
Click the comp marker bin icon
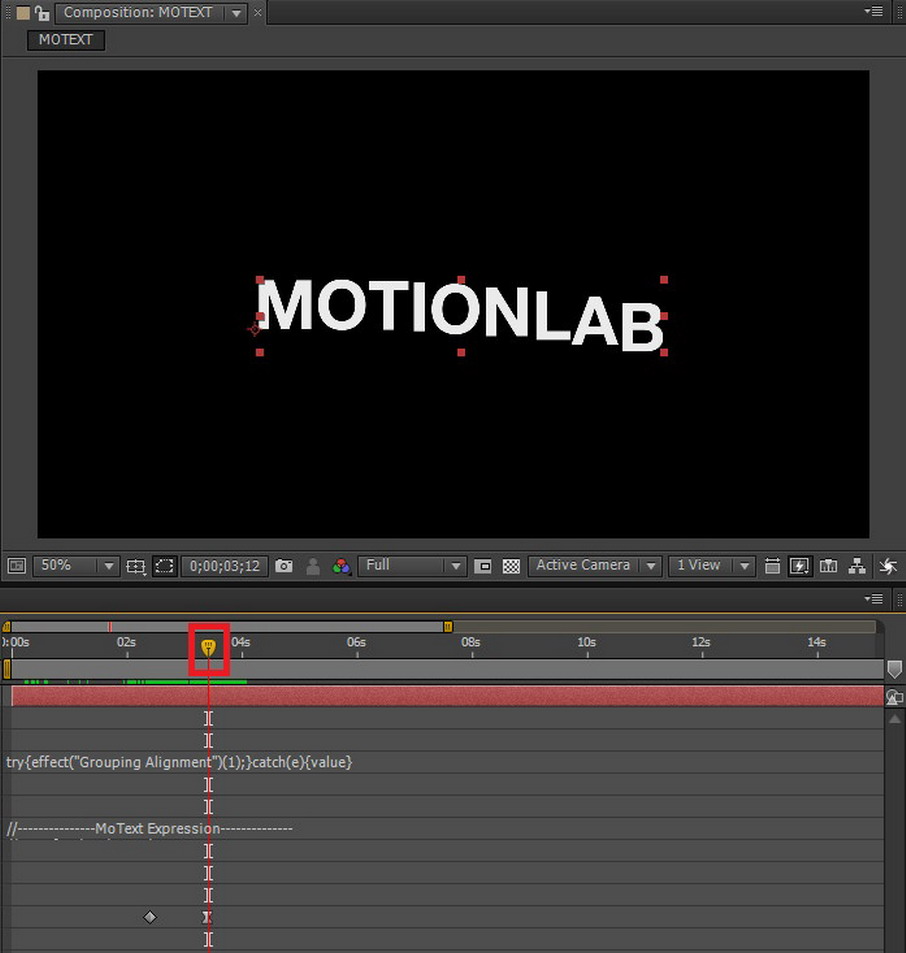coord(894,669)
